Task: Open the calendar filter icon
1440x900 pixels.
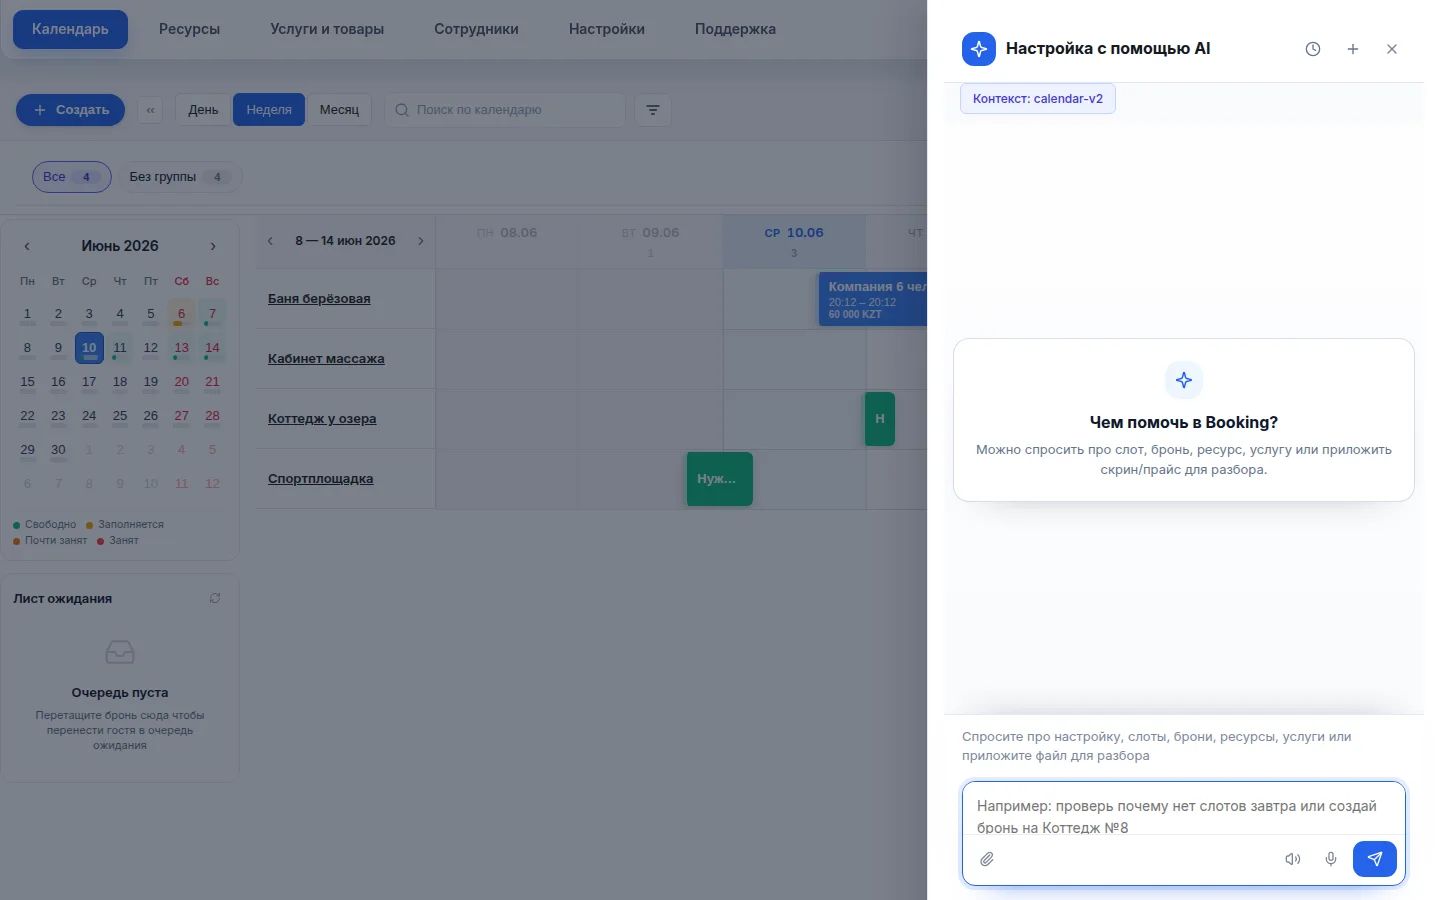Action: coord(653,110)
